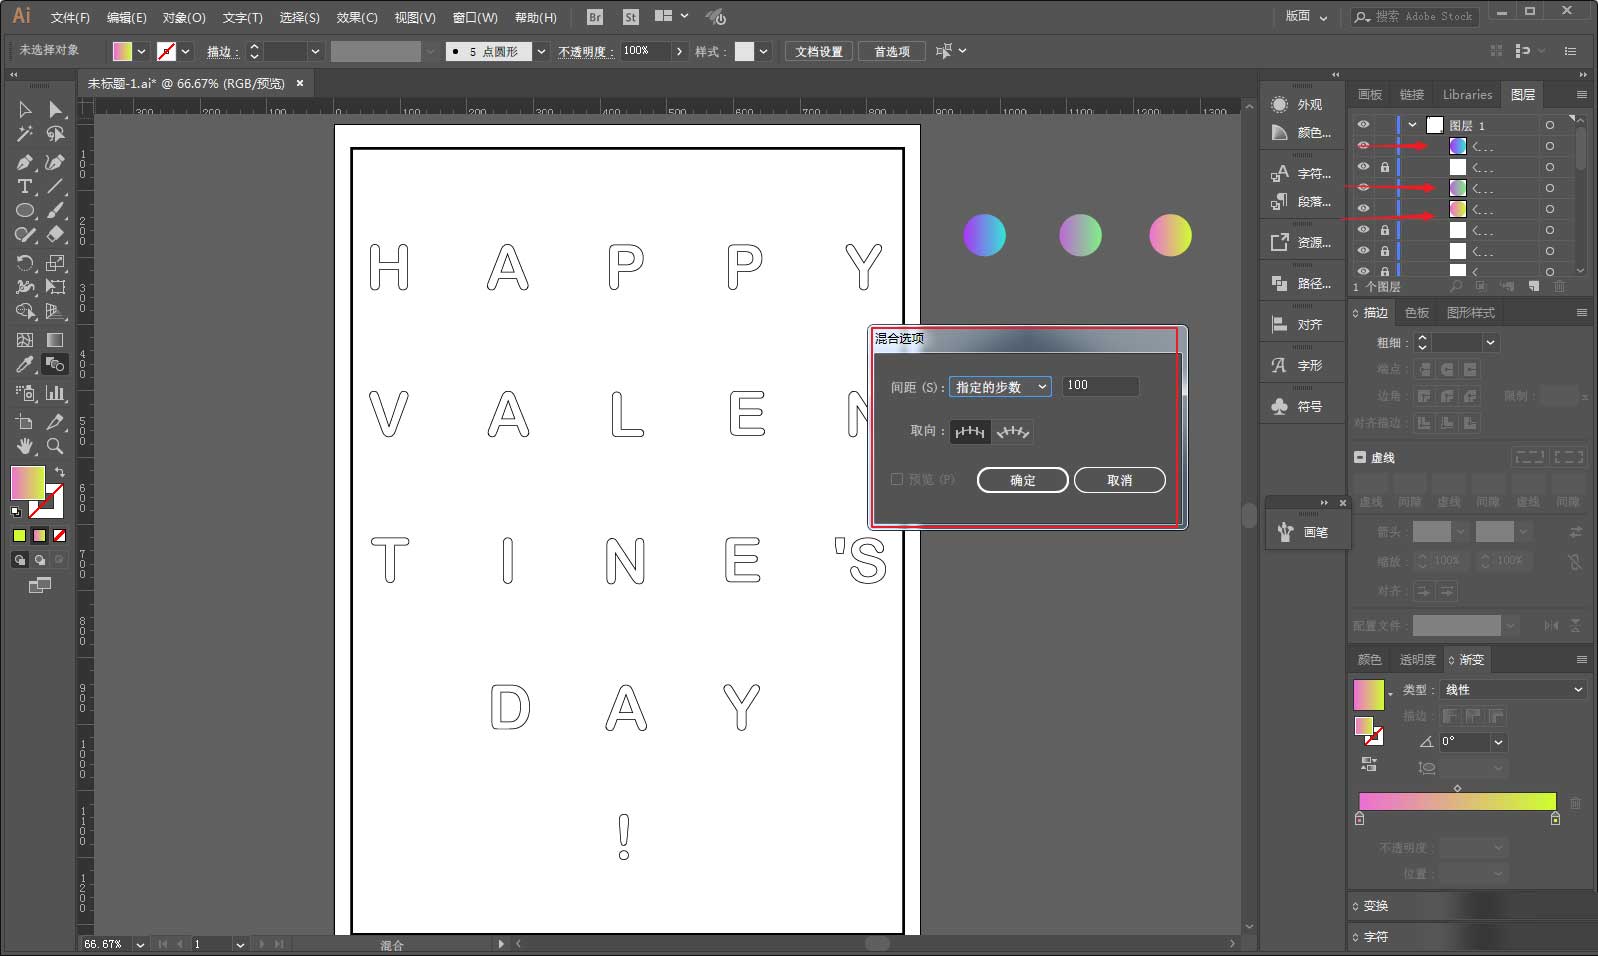Choose the align-to-path orientation icon
The height and width of the screenshot is (956, 1598).
coord(1012,432)
